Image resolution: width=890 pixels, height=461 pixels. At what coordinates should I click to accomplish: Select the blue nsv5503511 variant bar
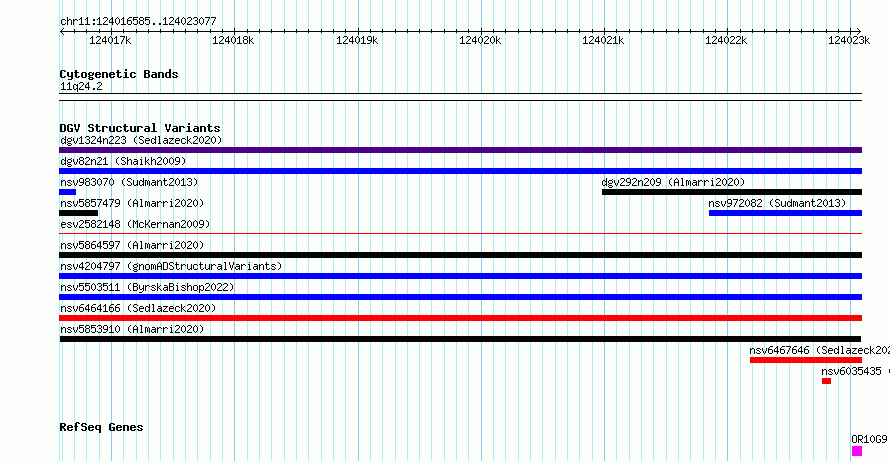coord(460,297)
